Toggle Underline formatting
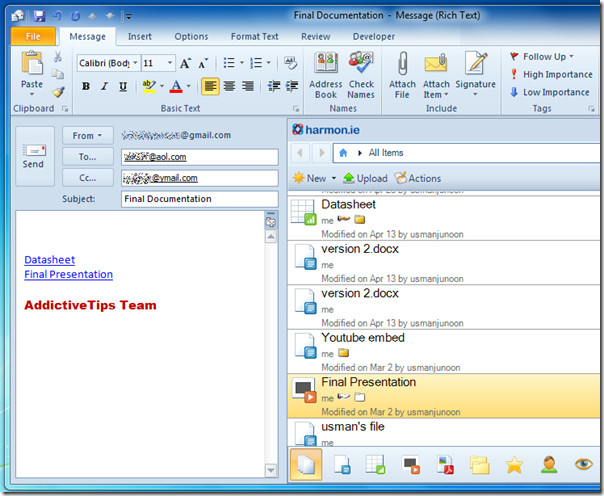This screenshot has height=496, width=604. [x=123, y=86]
